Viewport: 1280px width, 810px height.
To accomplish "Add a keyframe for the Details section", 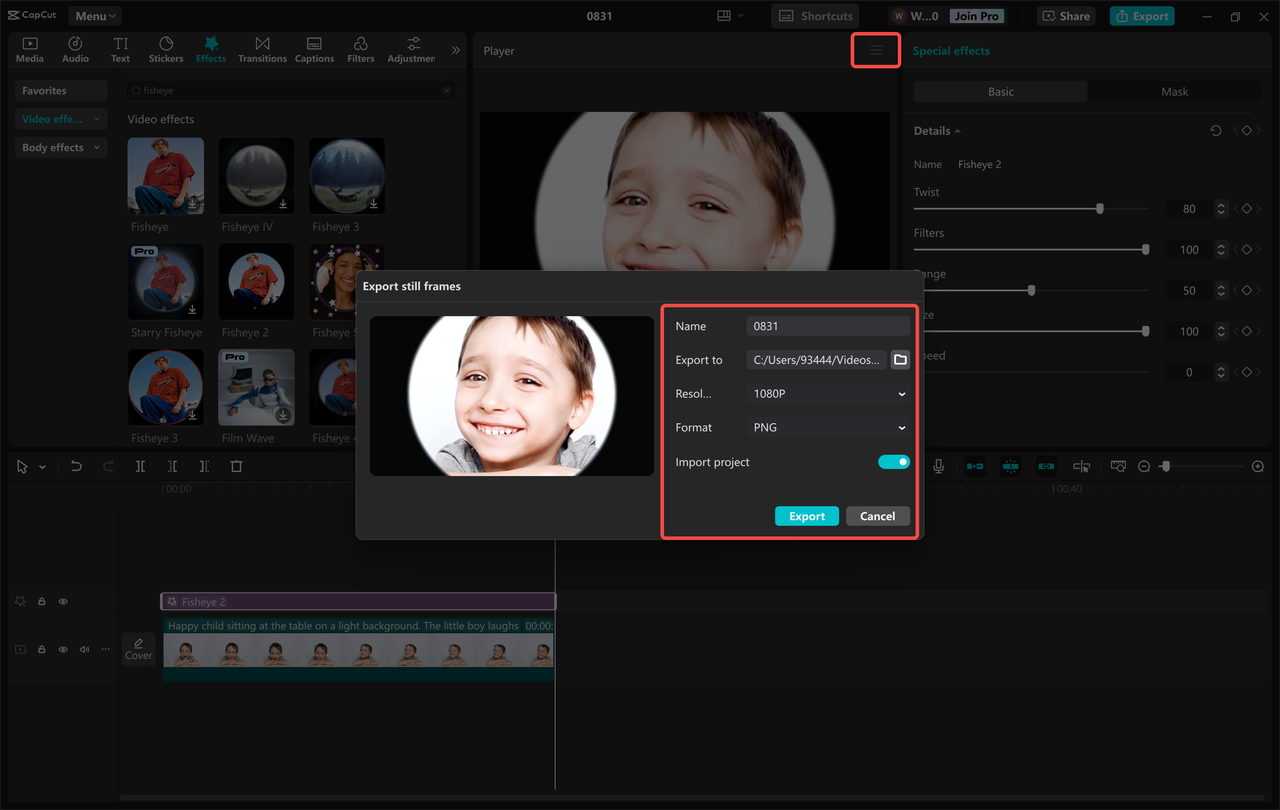I will pyautogui.click(x=1247, y=131).
